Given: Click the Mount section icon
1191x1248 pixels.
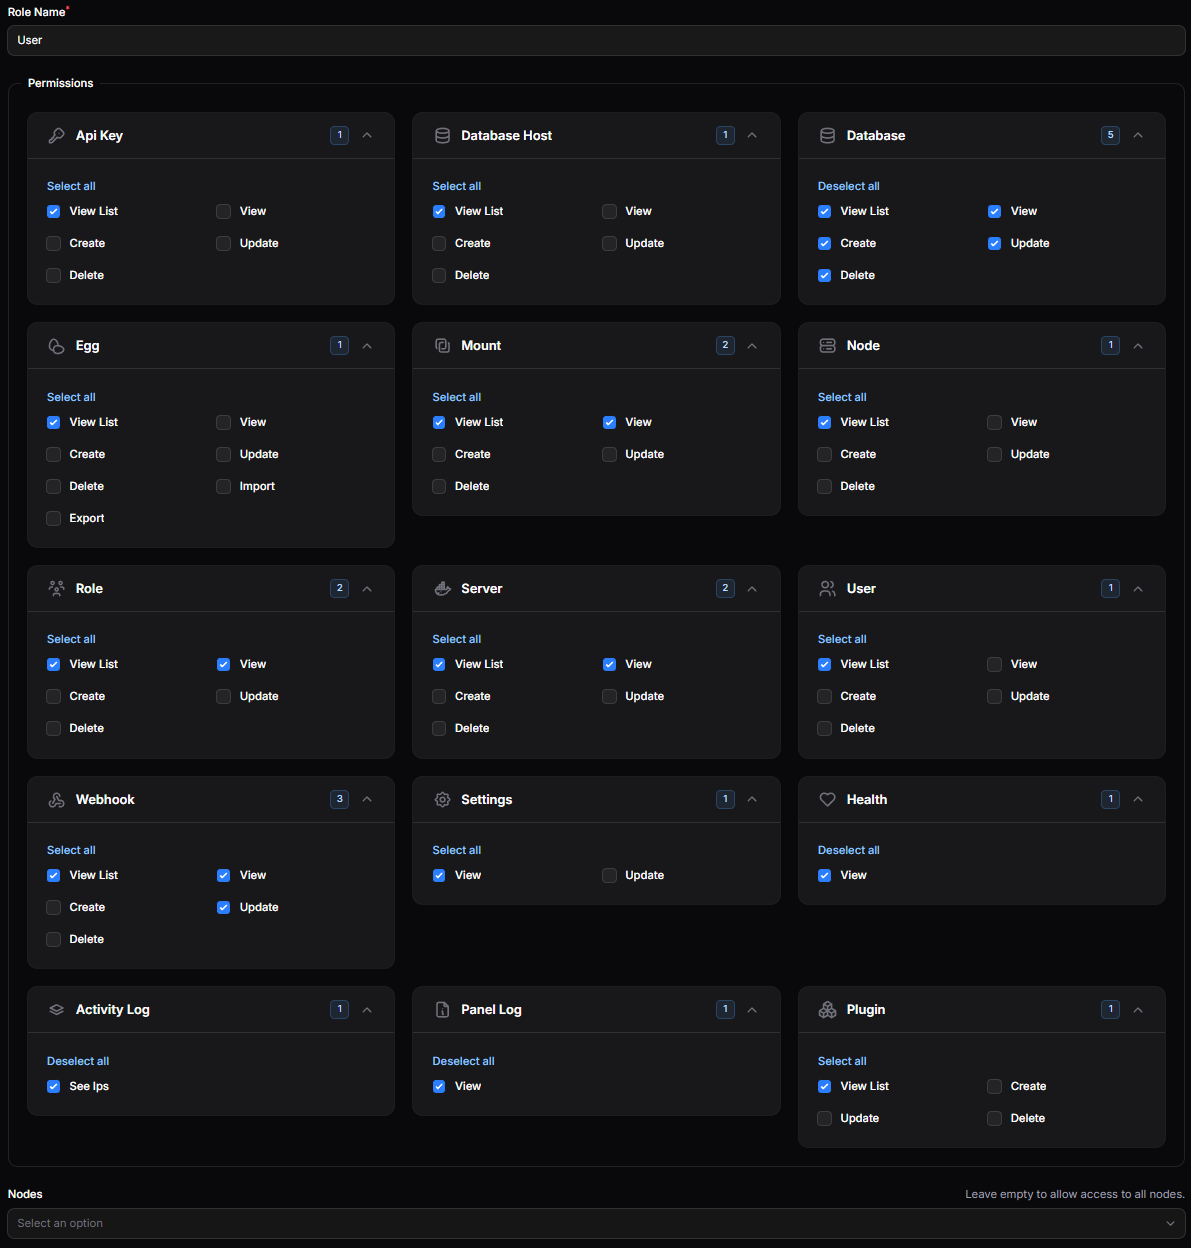Looking at the screenshot, I should click(442, 346).
